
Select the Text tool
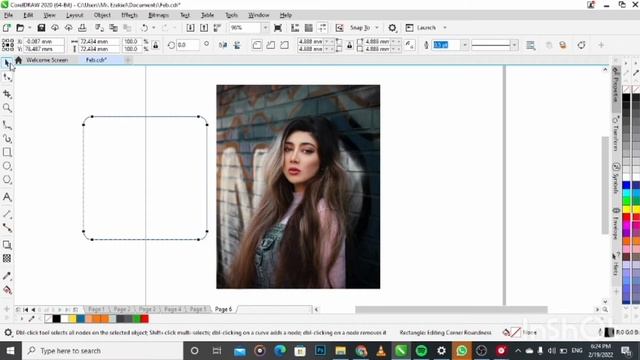(7, 197)
